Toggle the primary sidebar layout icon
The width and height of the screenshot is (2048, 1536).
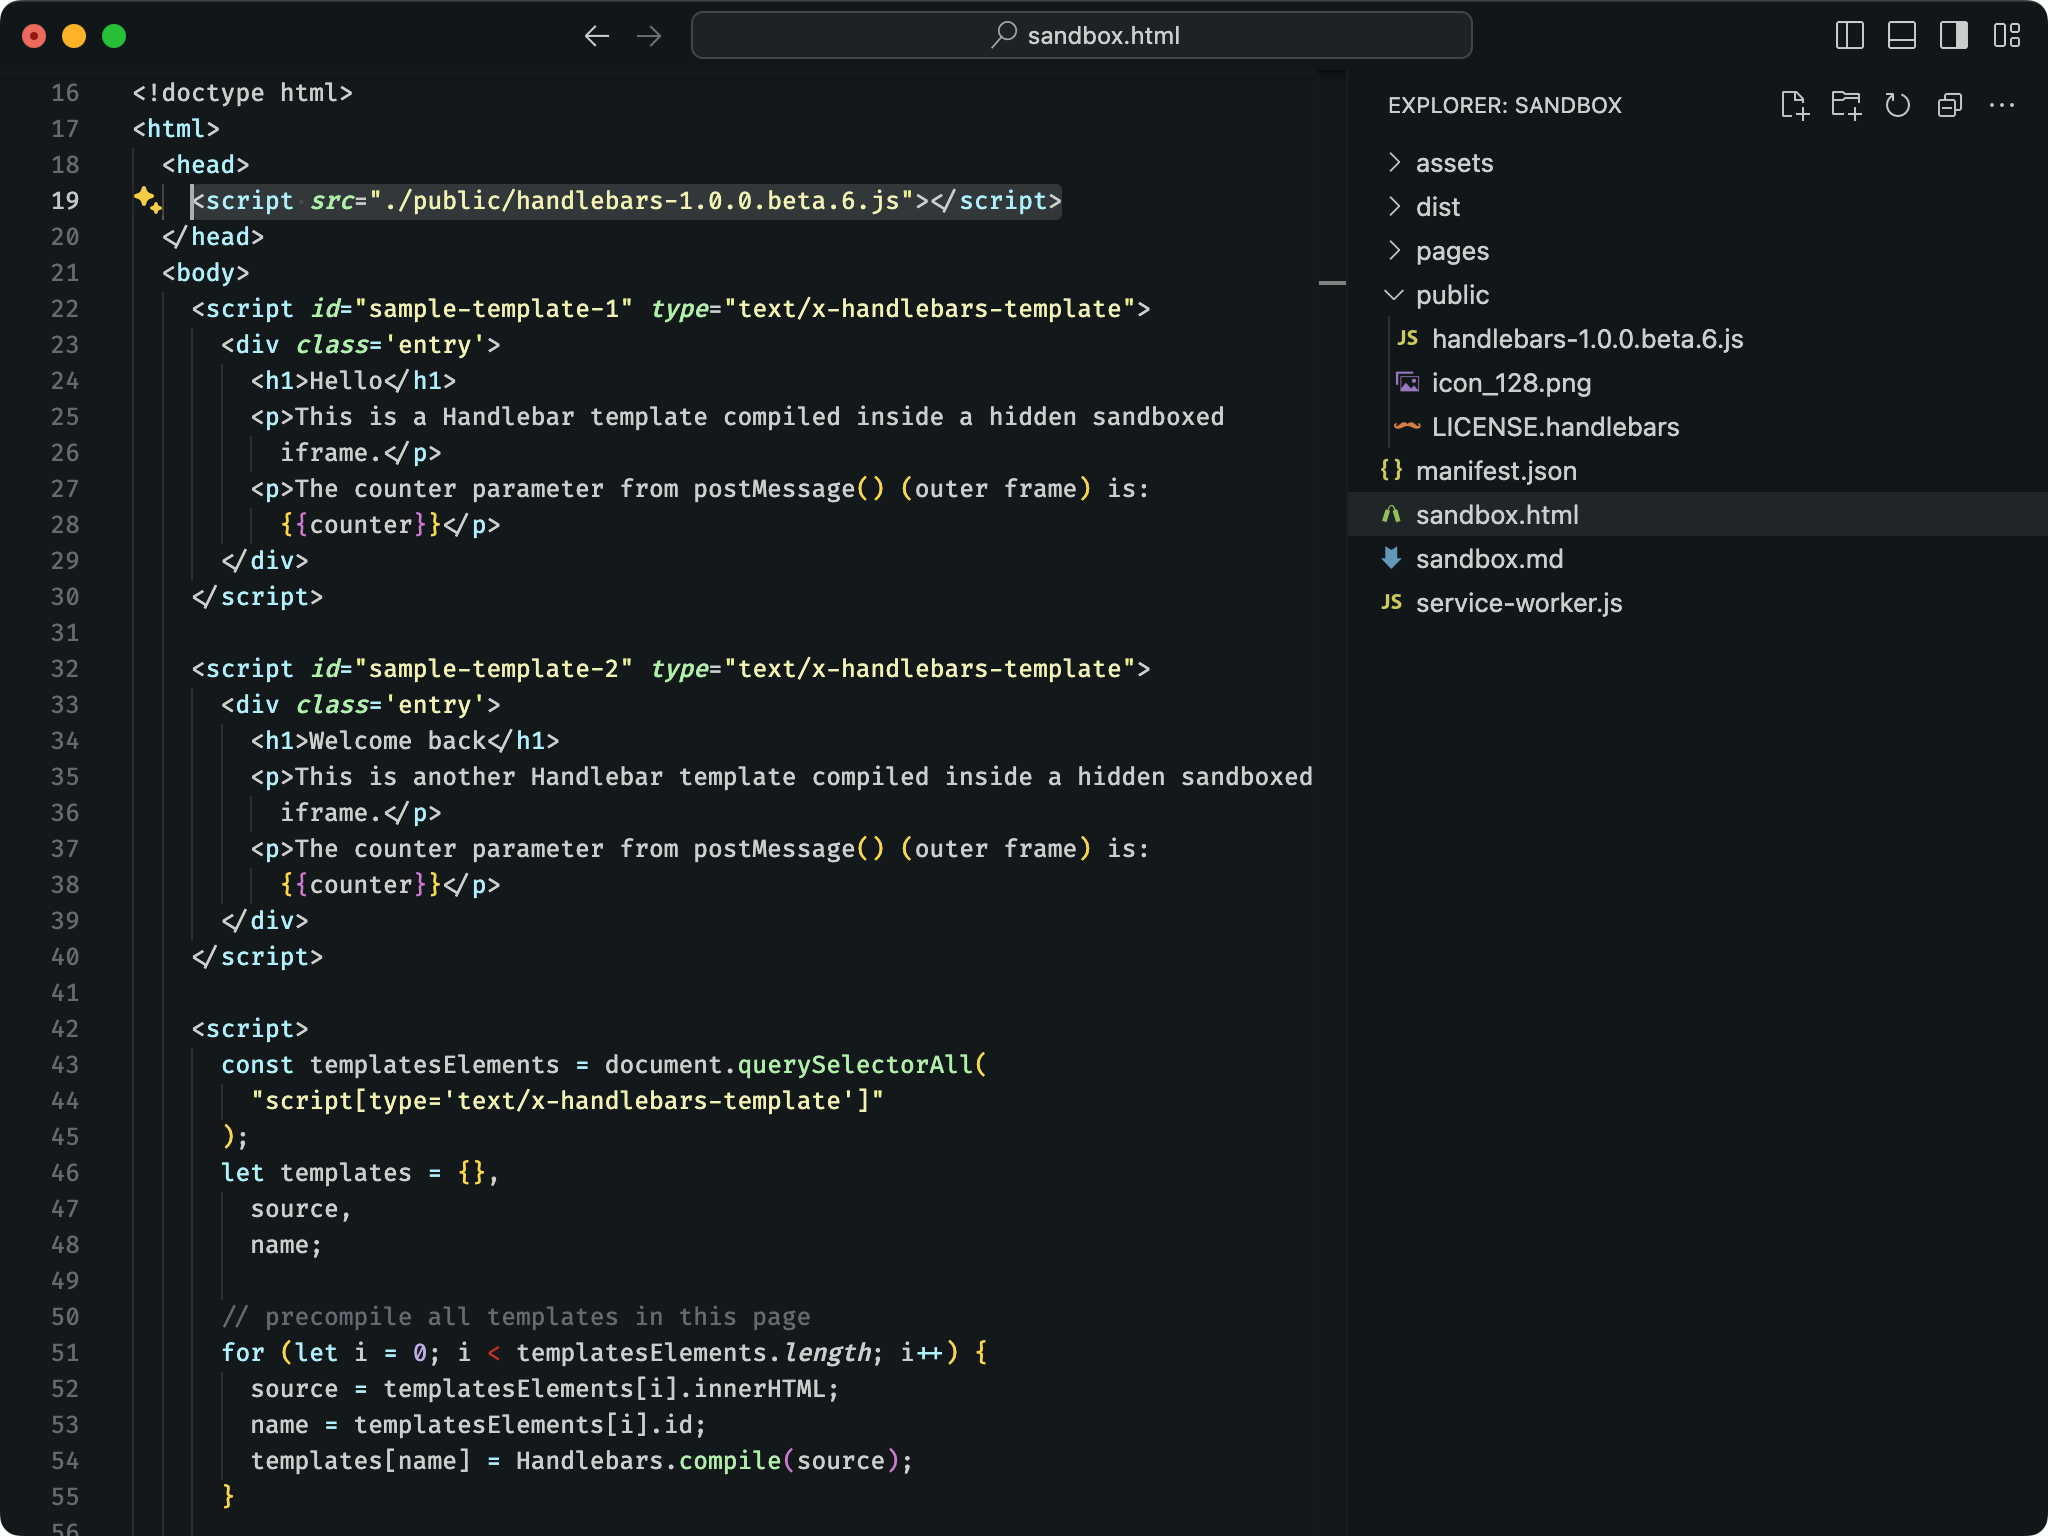[x=1849, y=36]
